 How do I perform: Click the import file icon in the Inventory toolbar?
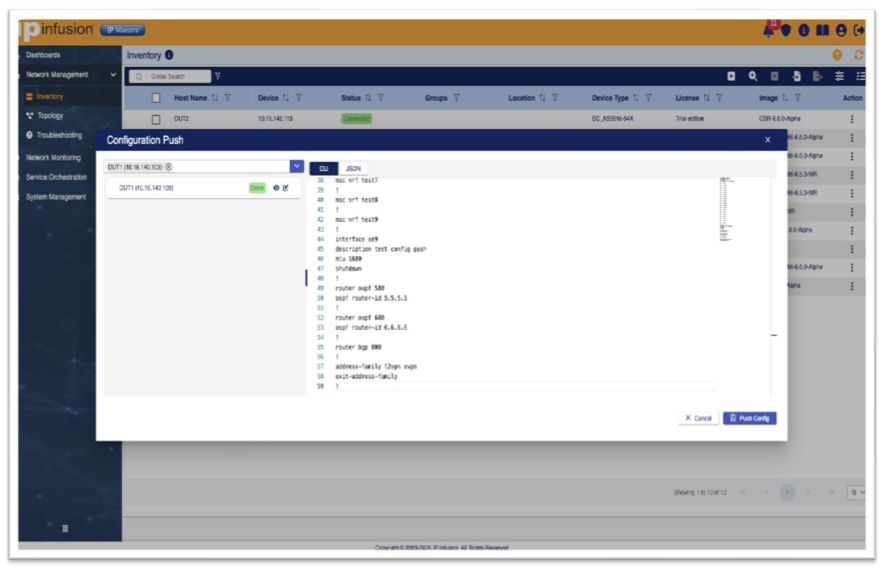[796, 76]
